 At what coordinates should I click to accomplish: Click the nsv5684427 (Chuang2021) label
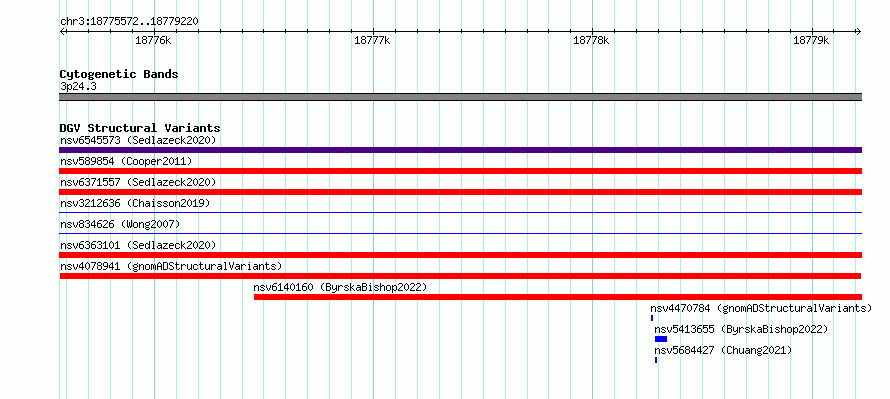point(723,350)
